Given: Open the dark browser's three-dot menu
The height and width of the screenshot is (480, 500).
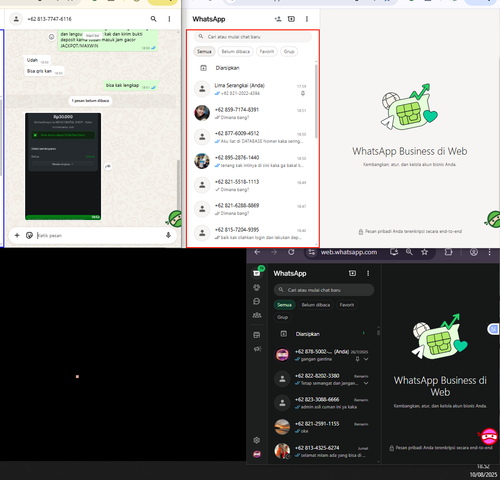Looking at the screenshot, I should [x=489, y=252].
